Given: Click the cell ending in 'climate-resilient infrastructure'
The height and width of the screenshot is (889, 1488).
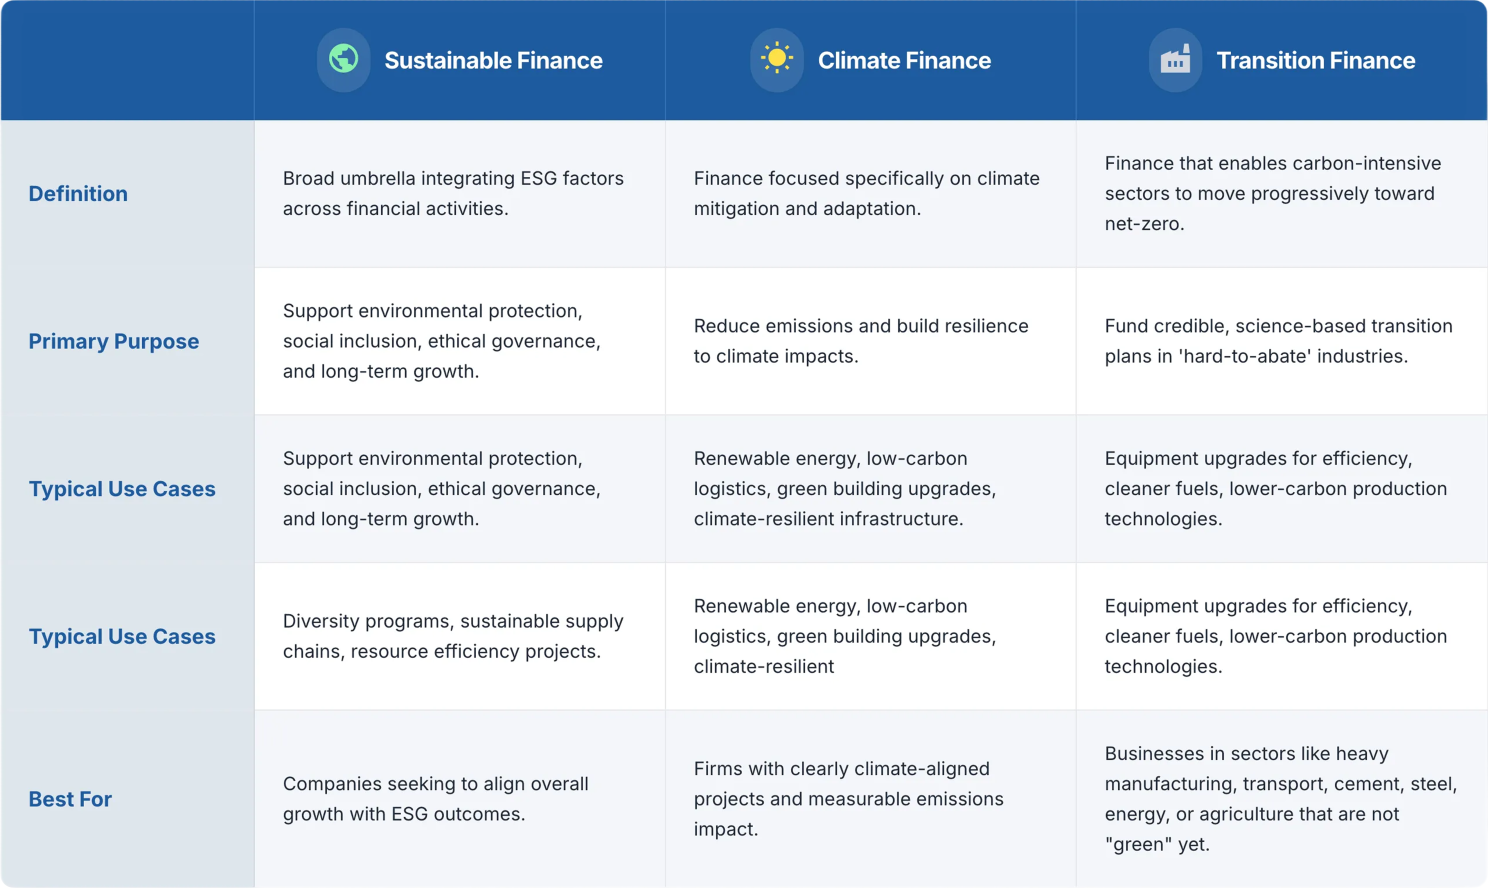Looking at the screenshot, I should [844, 489].
